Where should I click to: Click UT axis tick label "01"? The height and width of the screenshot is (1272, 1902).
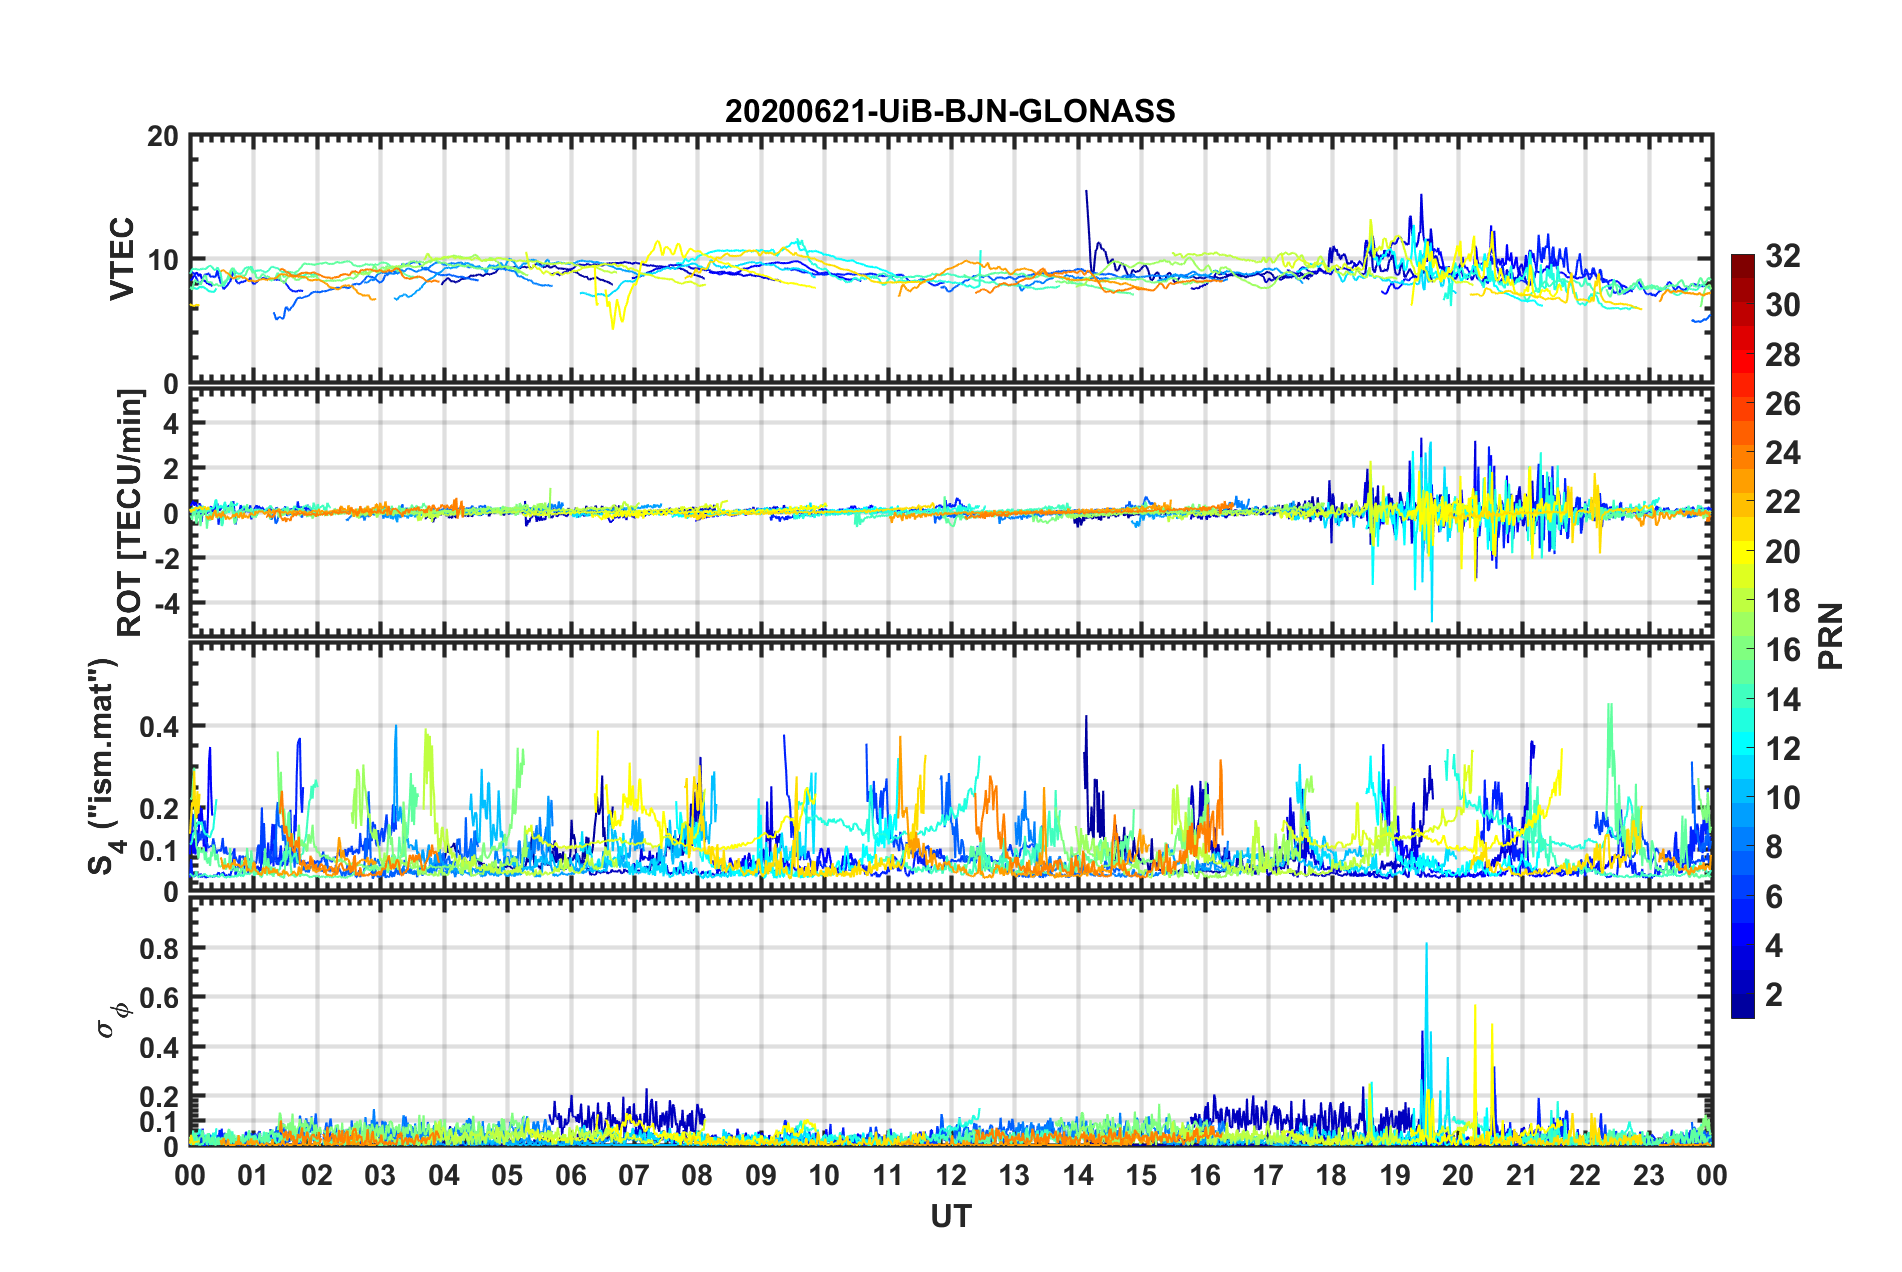[253, 1175]
